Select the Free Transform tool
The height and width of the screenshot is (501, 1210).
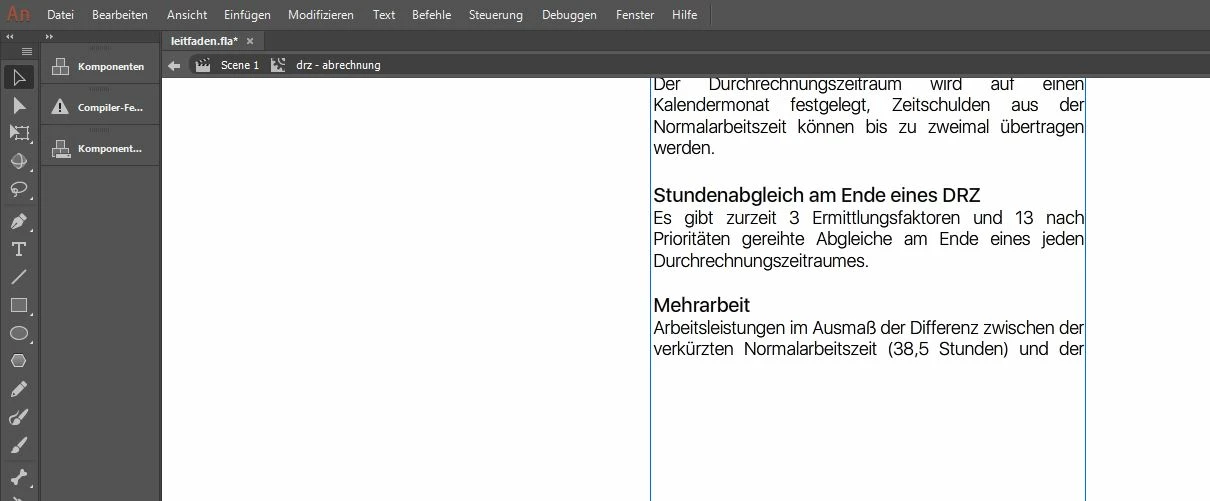tap(19, 133)
